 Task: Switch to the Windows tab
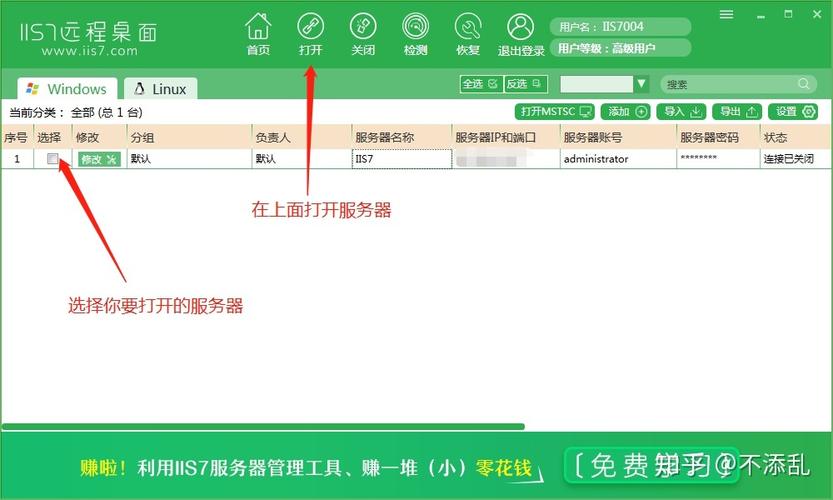[67, 89]
